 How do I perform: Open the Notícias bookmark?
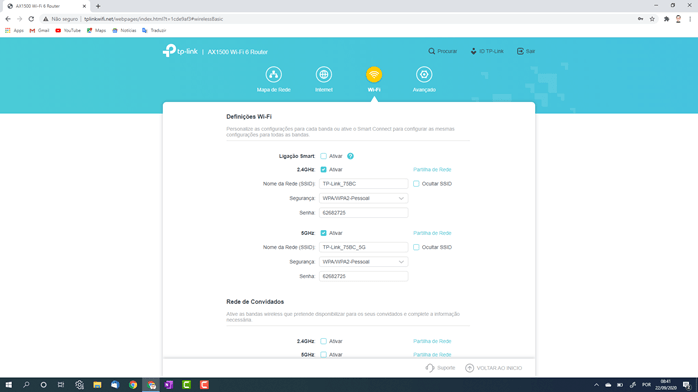[124, 31]
